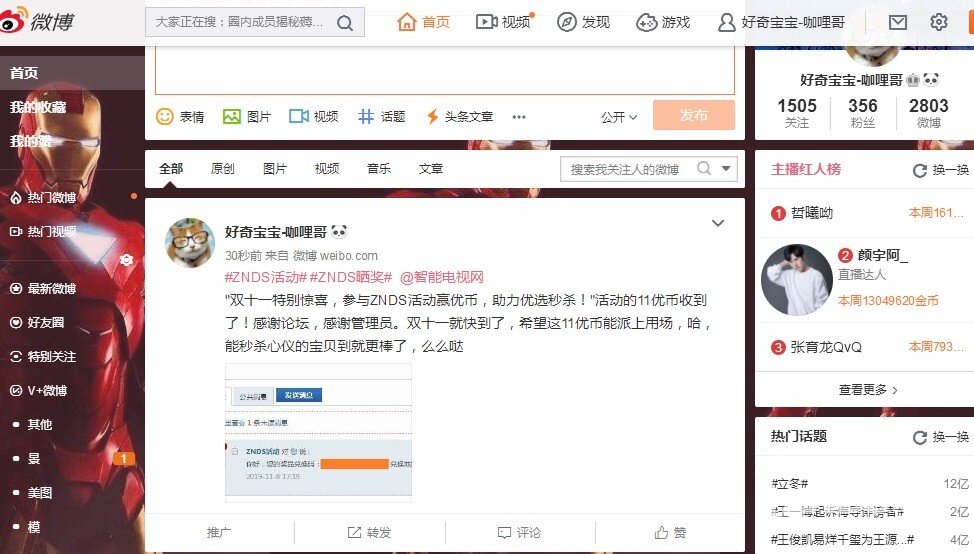This screenshot has width=974, height=554.
Task: Open the 公开 visibility dropdown
Action: point(619,117)
